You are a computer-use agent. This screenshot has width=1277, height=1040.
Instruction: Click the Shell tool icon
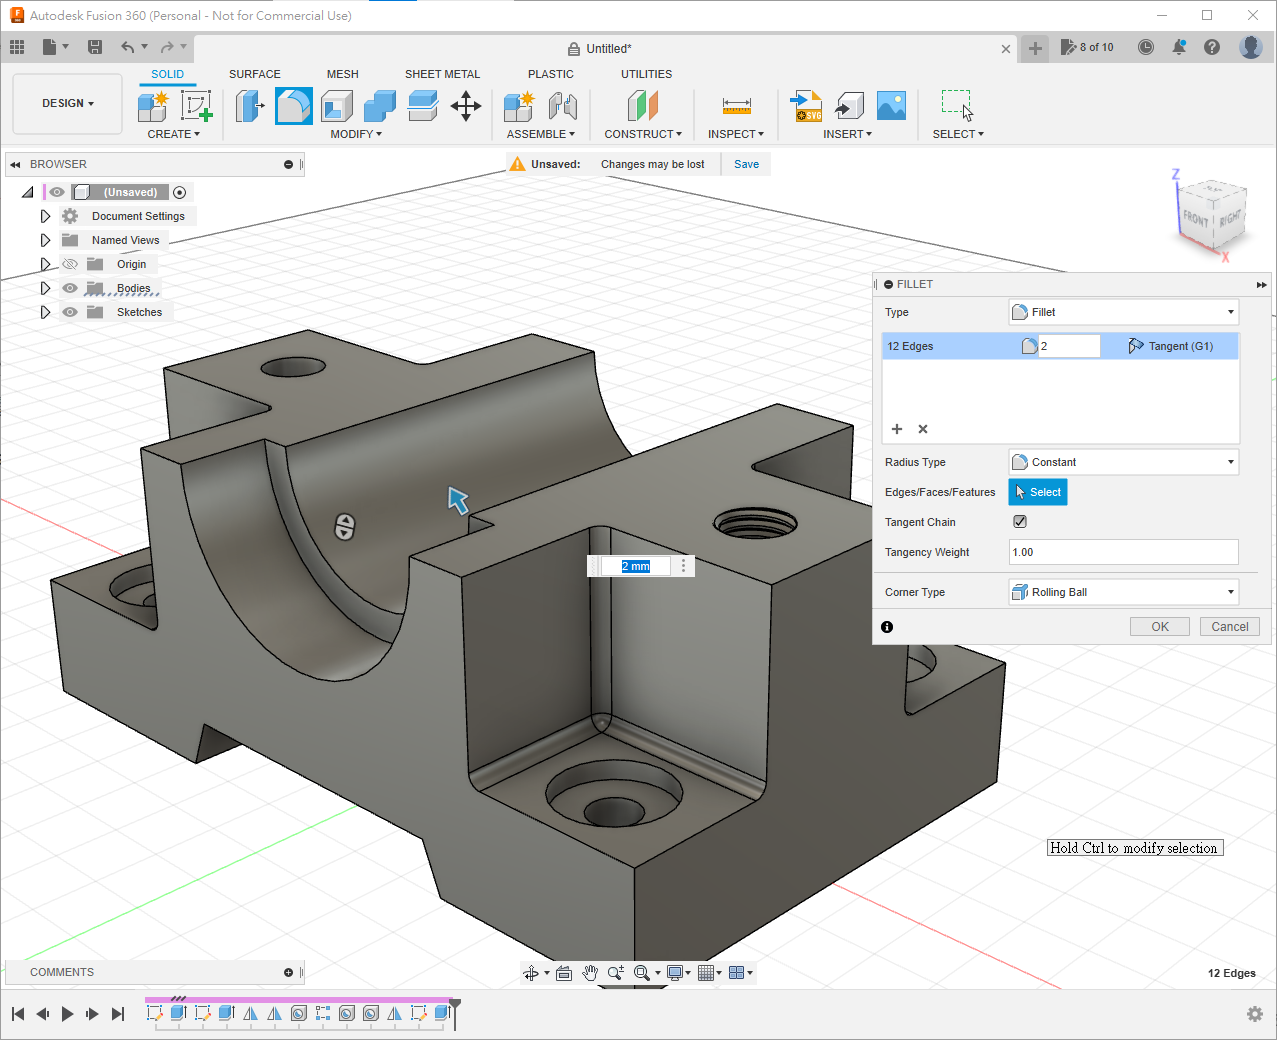337,106
